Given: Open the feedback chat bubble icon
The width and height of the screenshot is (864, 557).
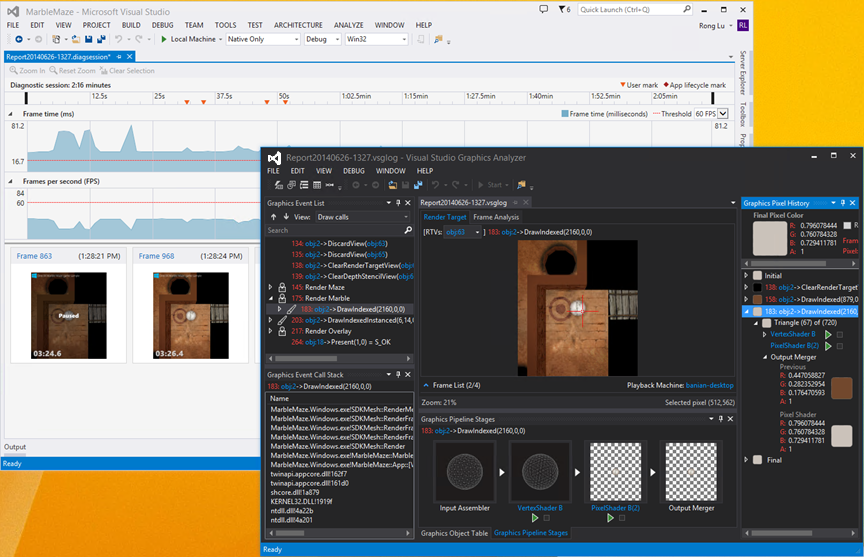Looking at the screenshot, I should [x=544, y=9].
